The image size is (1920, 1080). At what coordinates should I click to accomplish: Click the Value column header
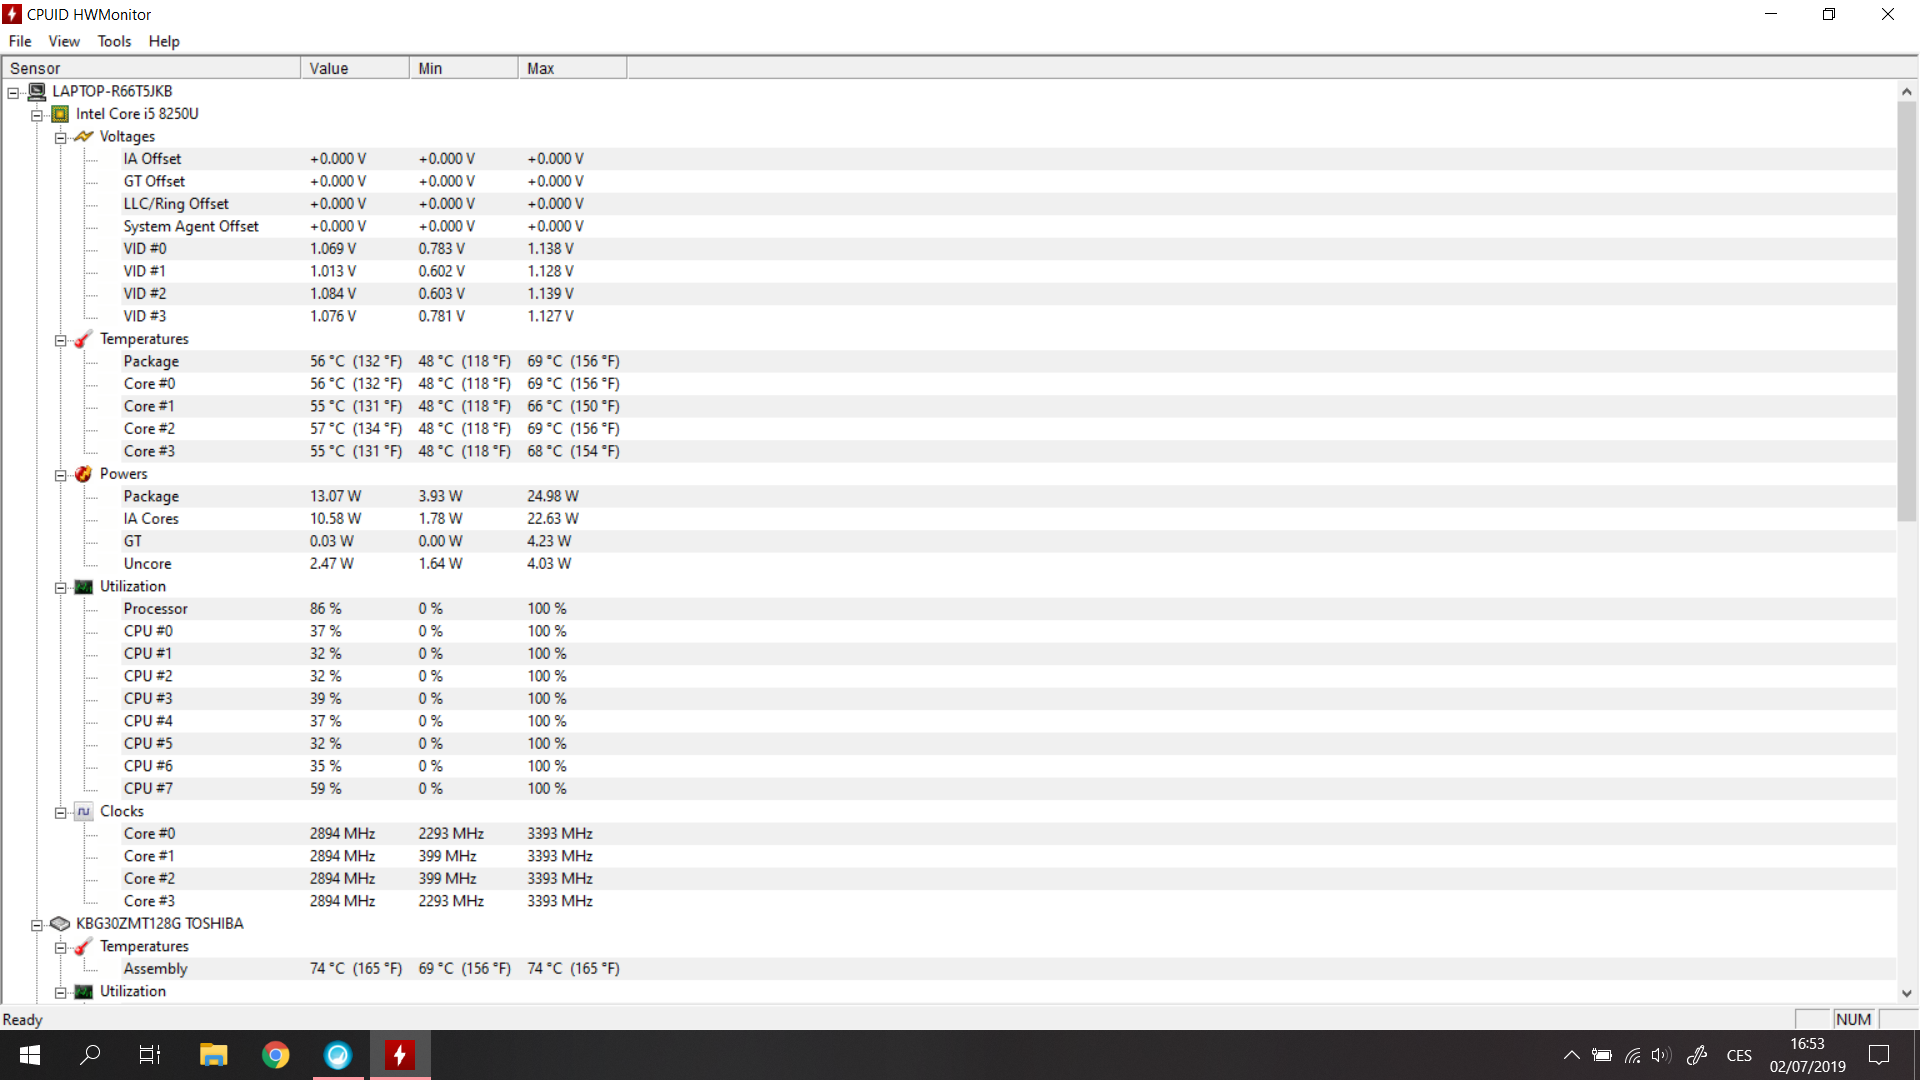(354, 68)
